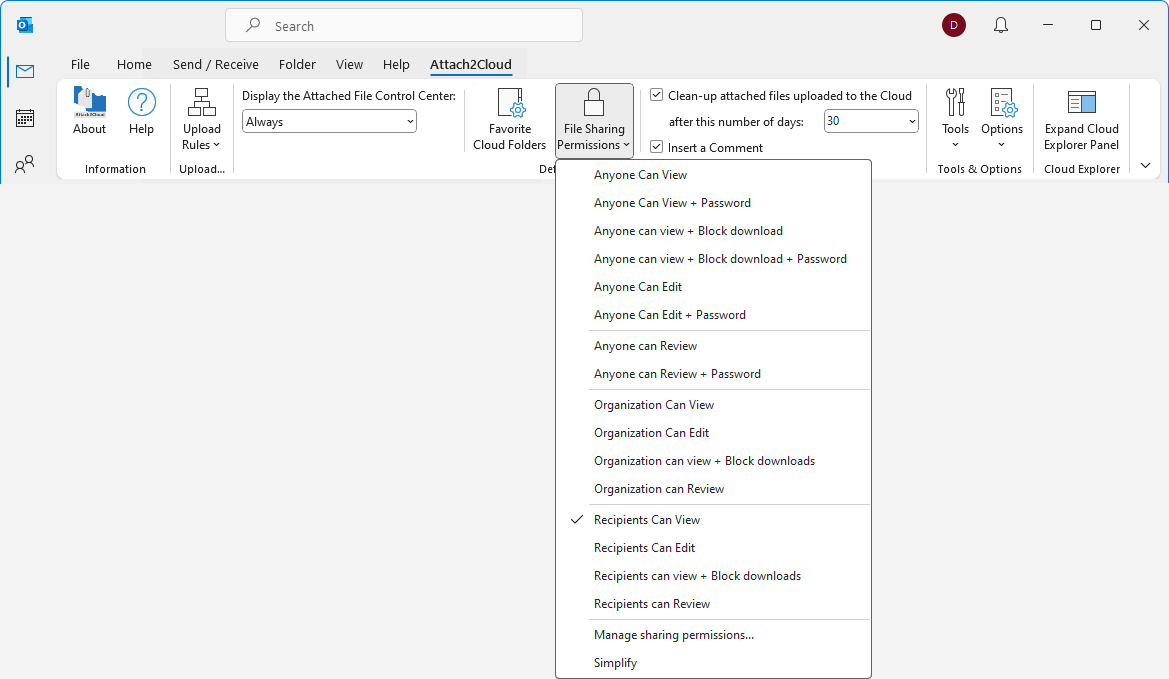
Task: Select Anyone Can View + Password
Action: pyautogui.click(x=672, y=202)
